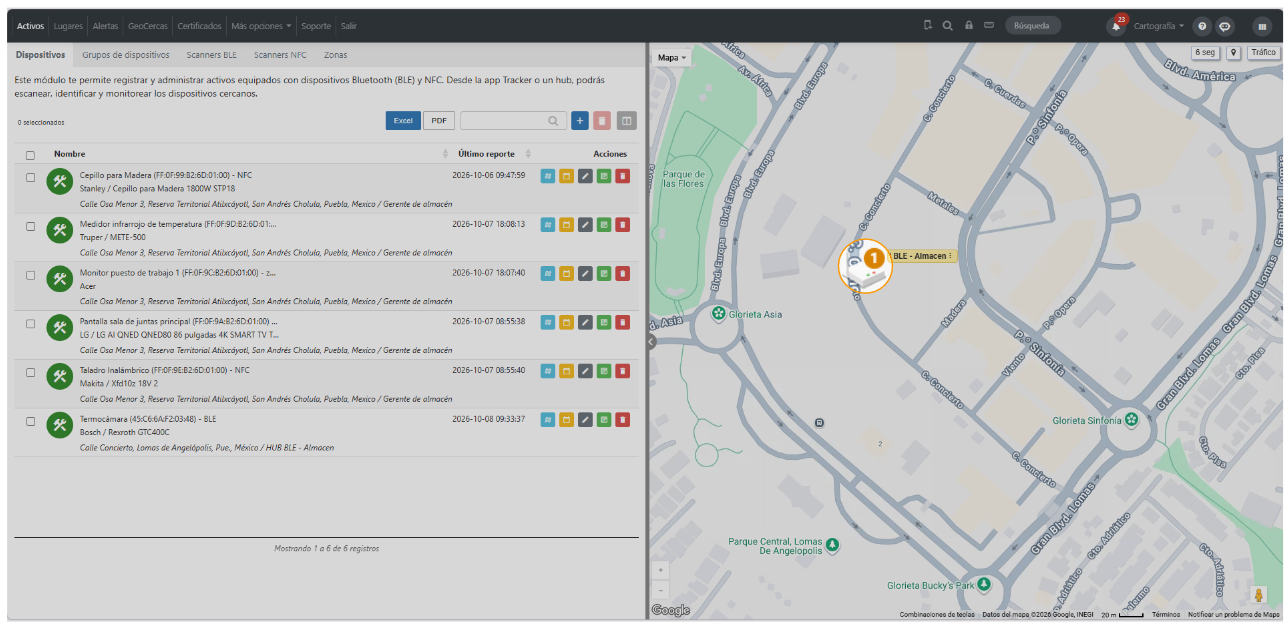This screenshot has height=626, width=1287.
Task: Click green action icon for Monitor puesto de trabajo
Action: tap(604, 274)
